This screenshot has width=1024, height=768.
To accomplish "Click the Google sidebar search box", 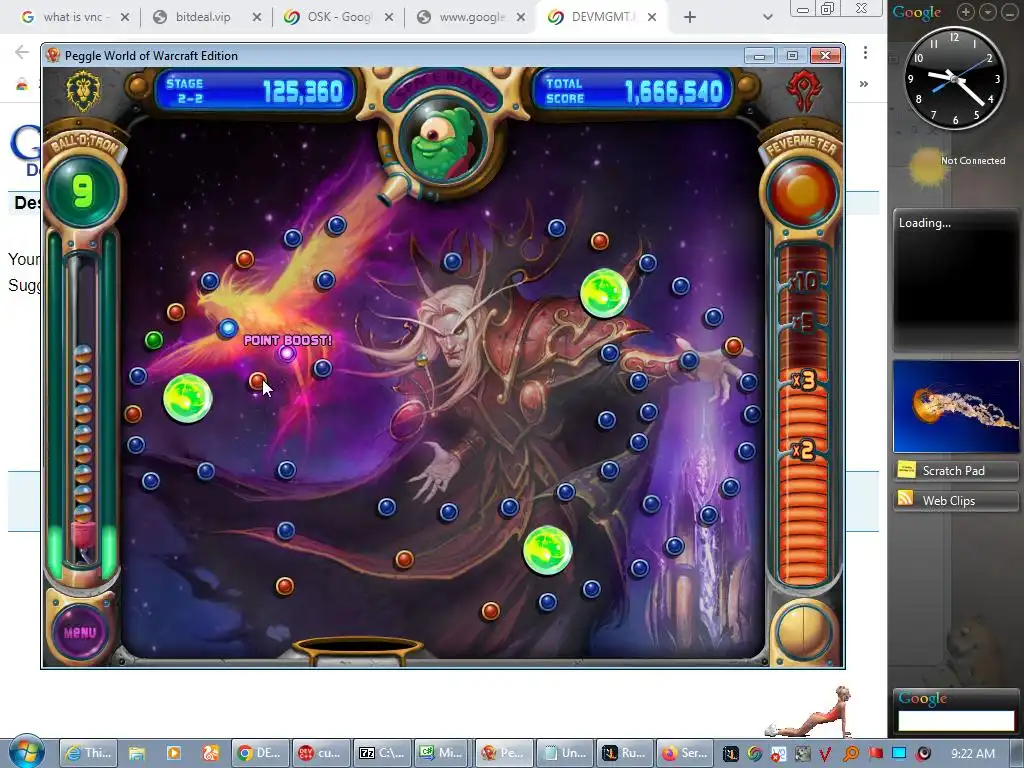I will click(x=956, y=721).
